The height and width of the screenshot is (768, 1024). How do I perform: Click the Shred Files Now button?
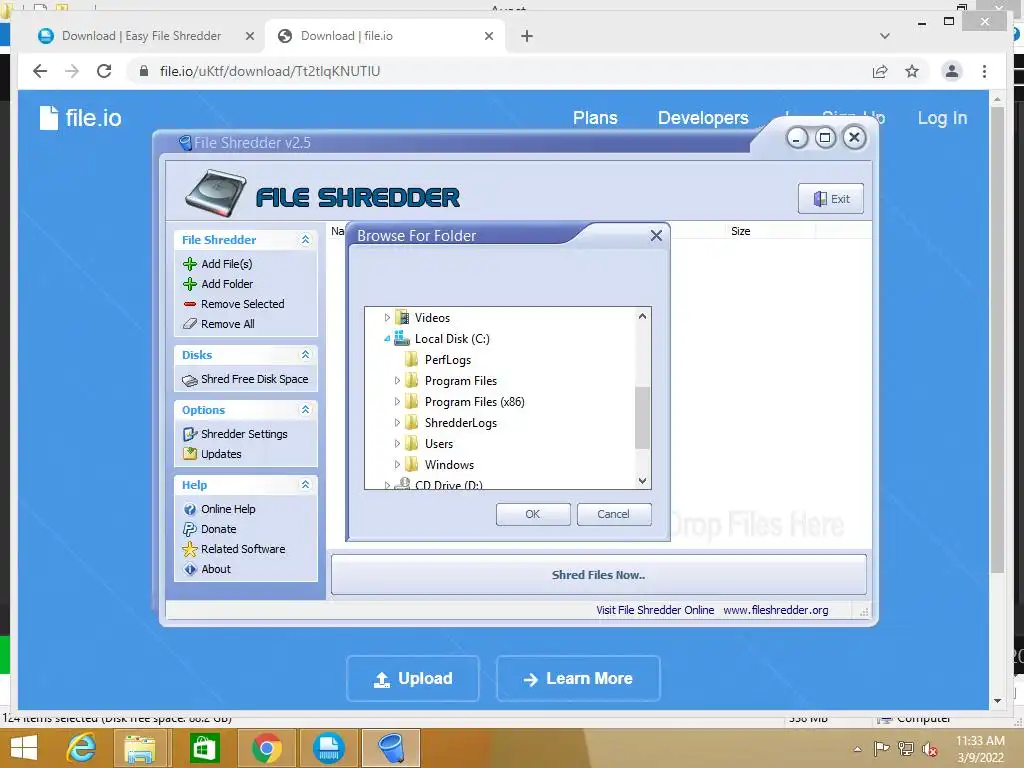coord(599,575)
